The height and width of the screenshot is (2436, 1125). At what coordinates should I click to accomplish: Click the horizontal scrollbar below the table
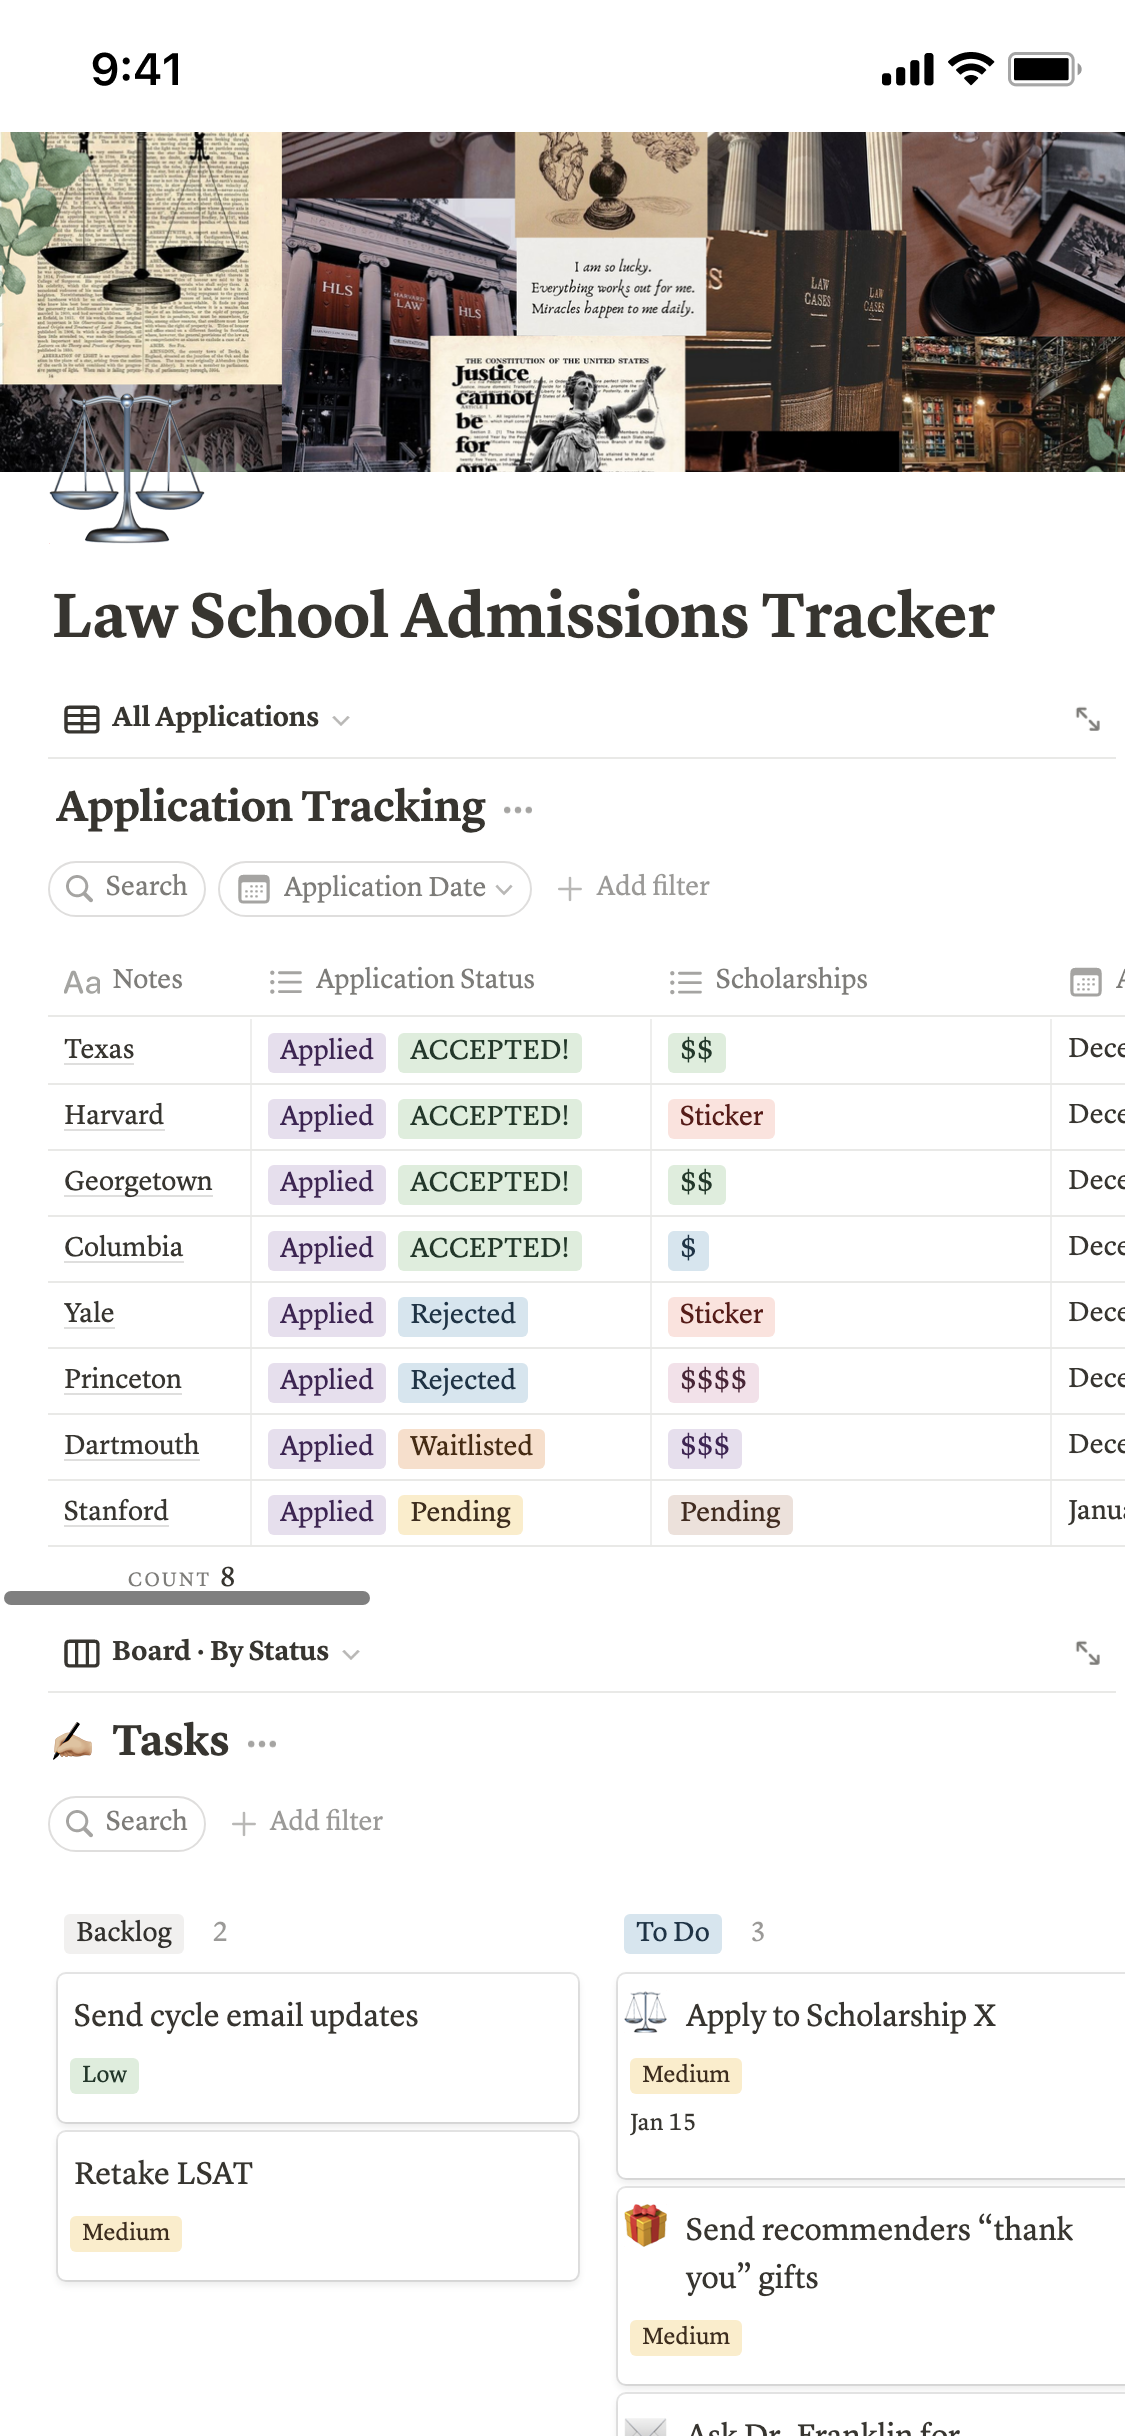187,1598
